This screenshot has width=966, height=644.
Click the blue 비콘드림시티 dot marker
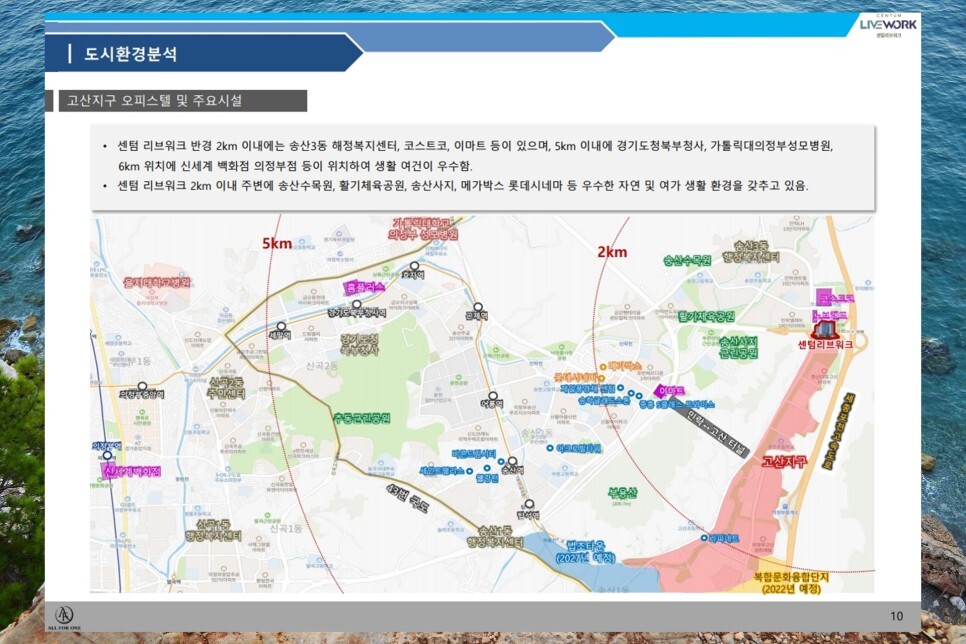pos(500,461)
